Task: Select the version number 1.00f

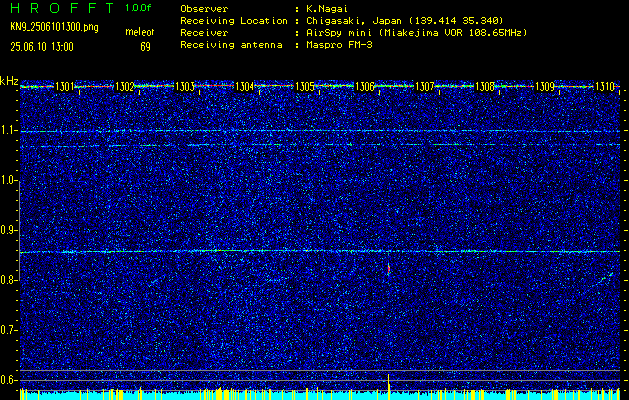Action: click(x=138, y=8)
